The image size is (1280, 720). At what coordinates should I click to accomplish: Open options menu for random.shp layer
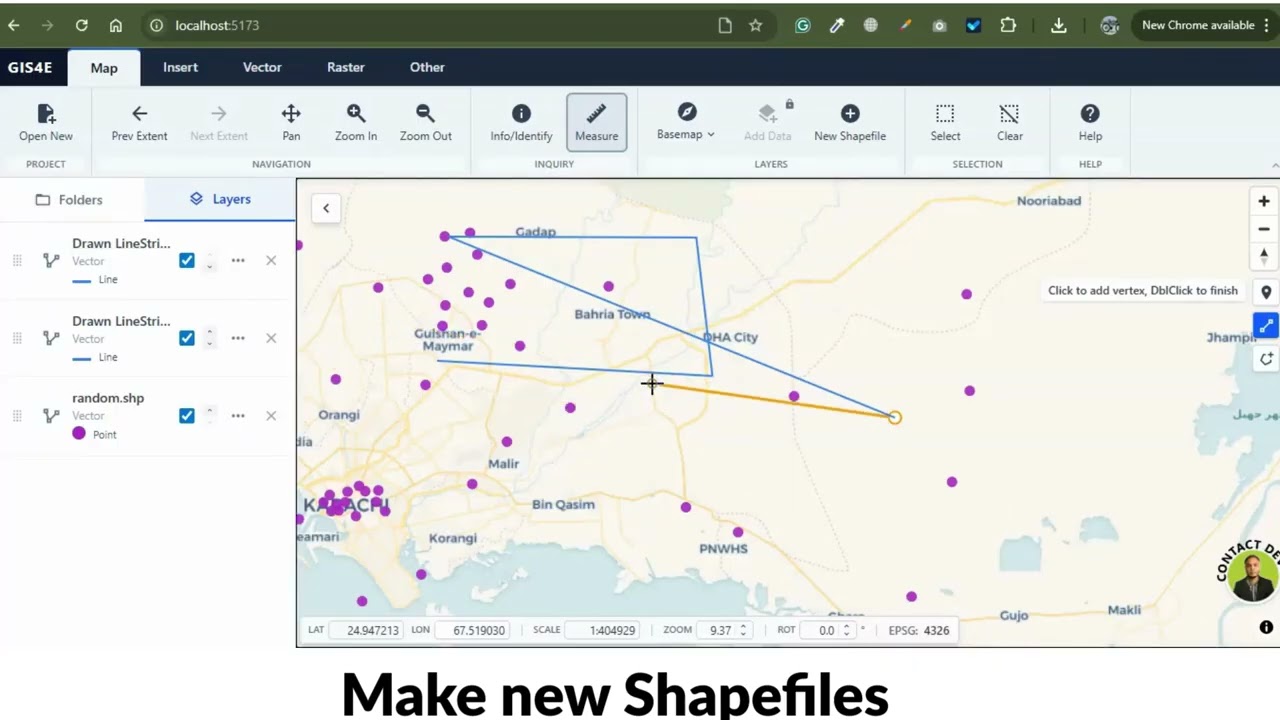(x=238, y=415)
